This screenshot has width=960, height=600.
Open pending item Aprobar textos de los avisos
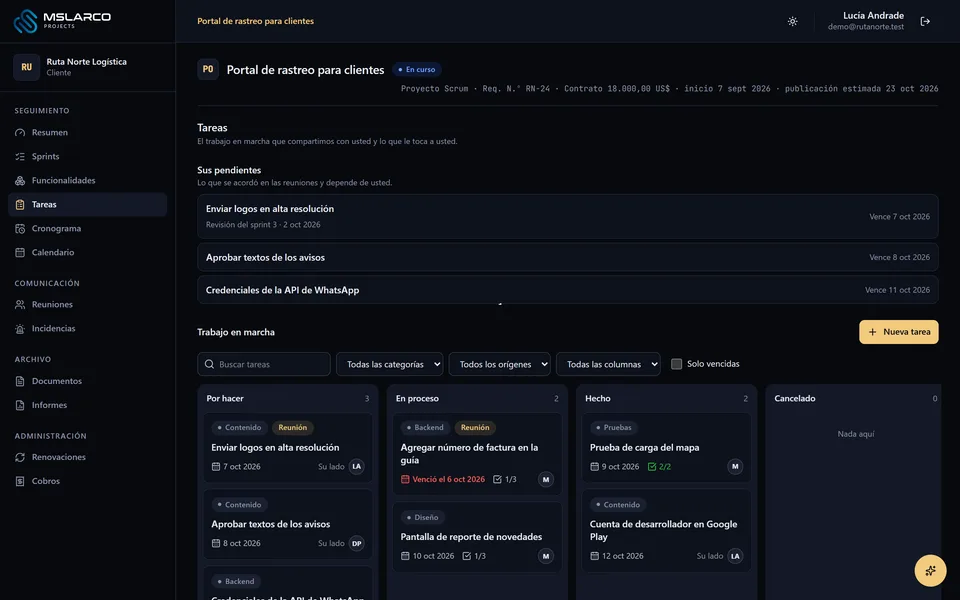point(568,257)
